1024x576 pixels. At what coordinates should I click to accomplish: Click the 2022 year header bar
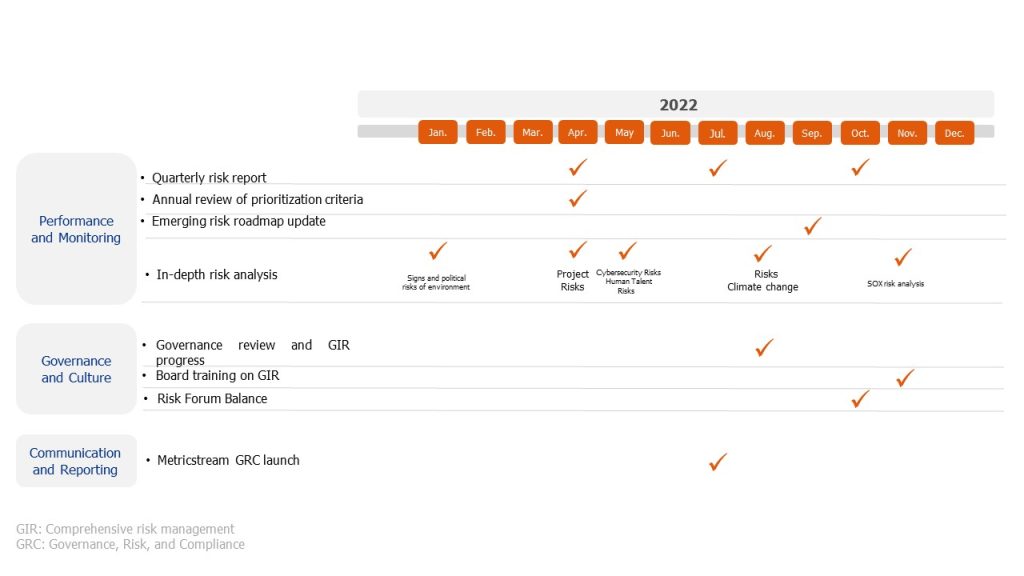click(676, 104)
